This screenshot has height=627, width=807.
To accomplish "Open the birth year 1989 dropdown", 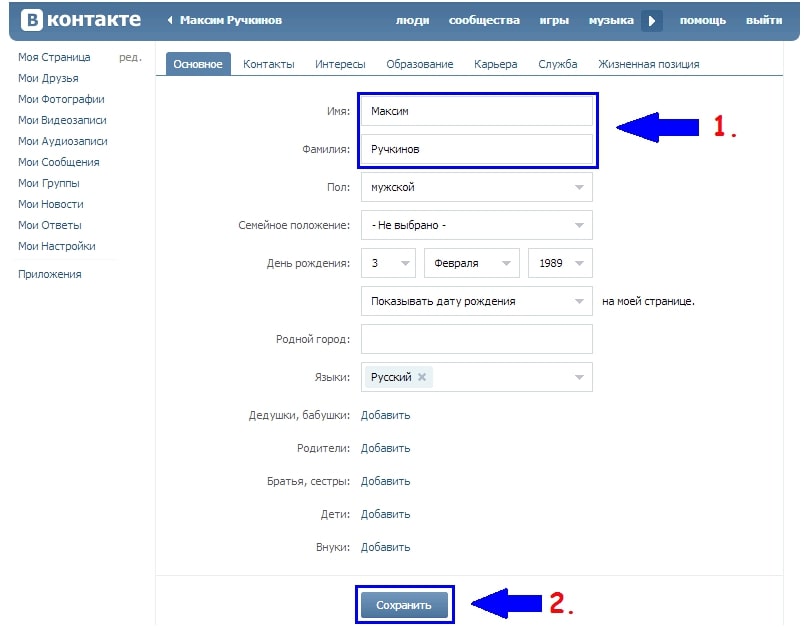I will click(560, 263).
